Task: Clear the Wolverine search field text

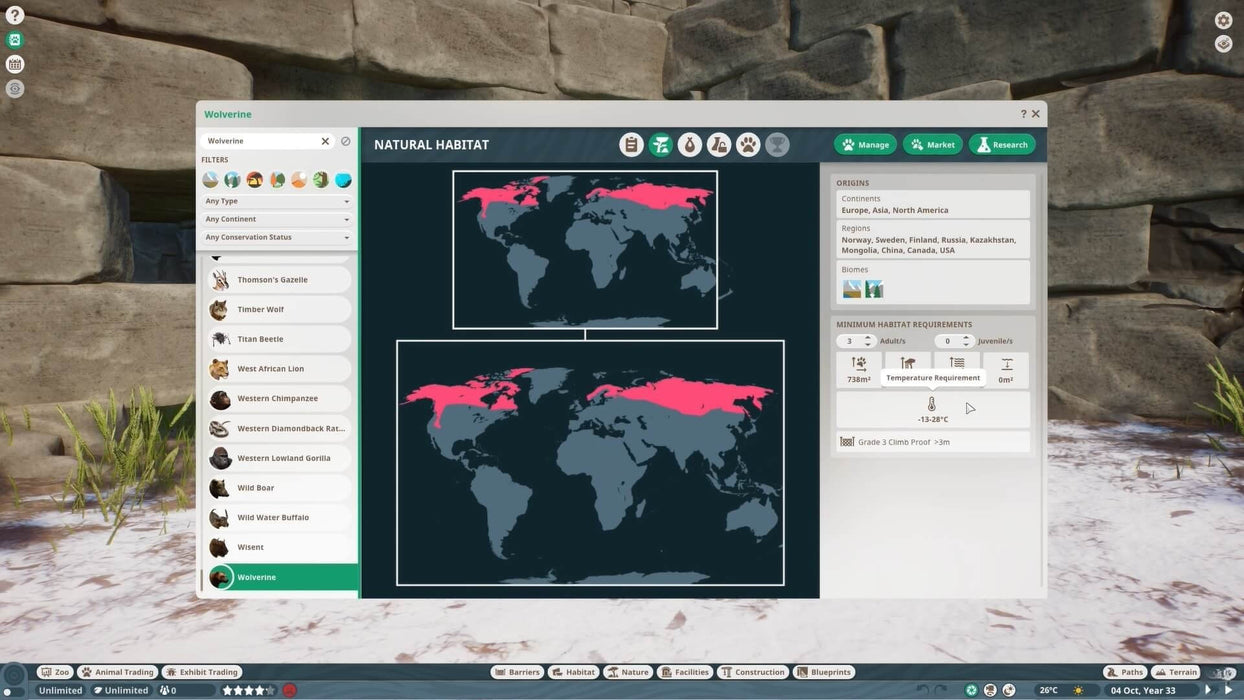Action: pyautogui.click(x=325, y=141)
